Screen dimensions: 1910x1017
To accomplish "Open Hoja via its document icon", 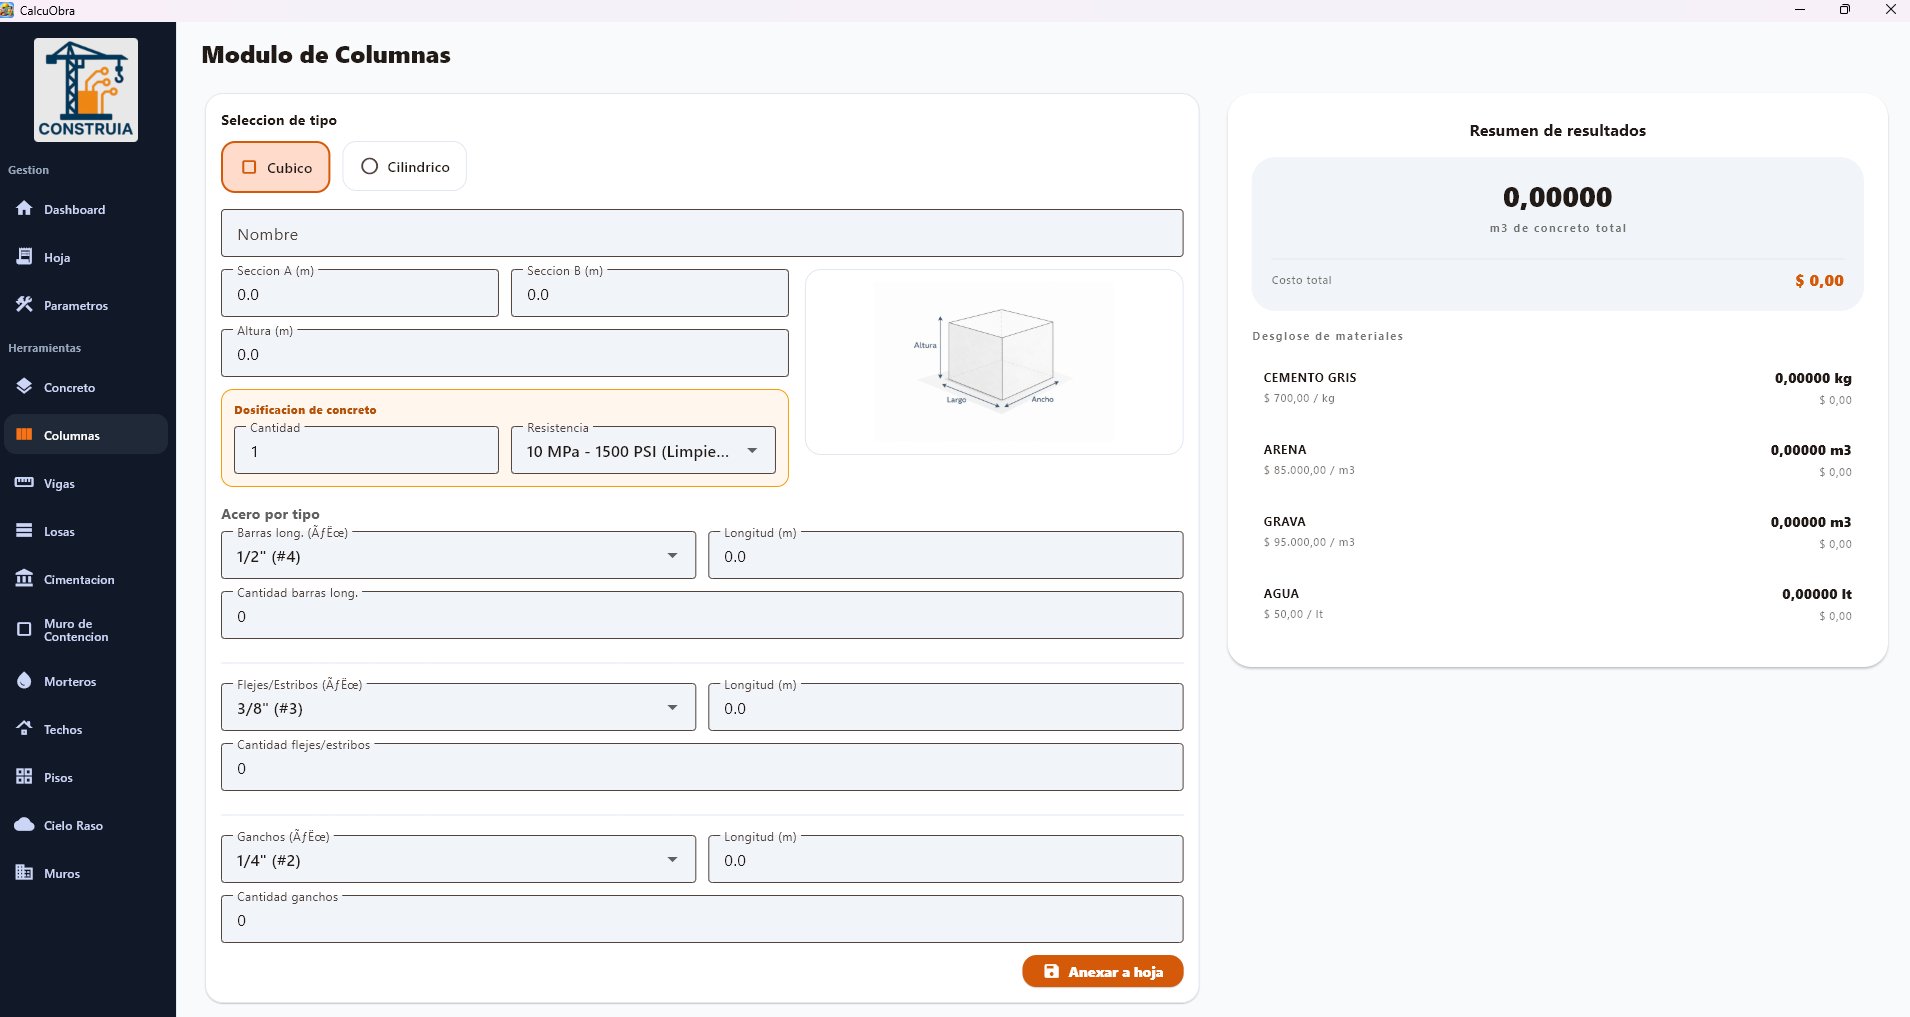I will [24, 257].
